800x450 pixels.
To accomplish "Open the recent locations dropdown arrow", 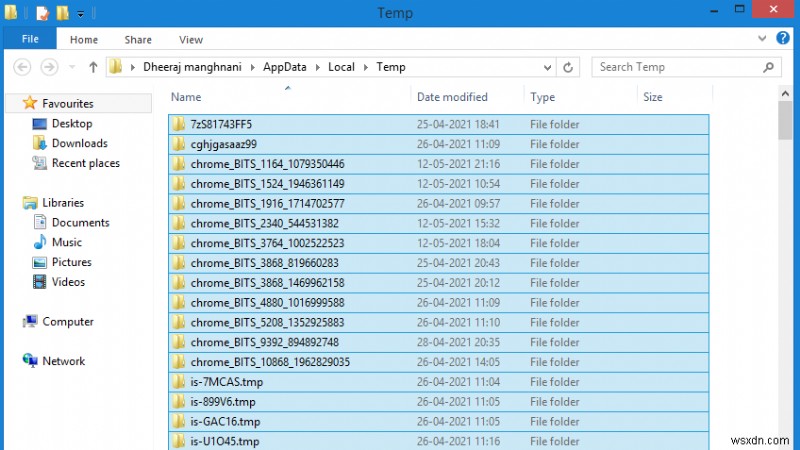I will (x=72, y=67).
